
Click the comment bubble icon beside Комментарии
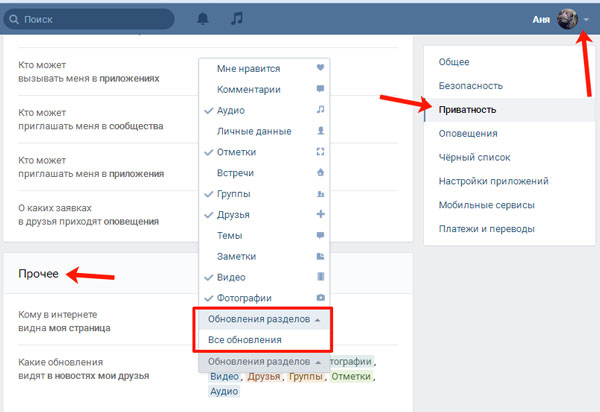(x=320, y=90)
